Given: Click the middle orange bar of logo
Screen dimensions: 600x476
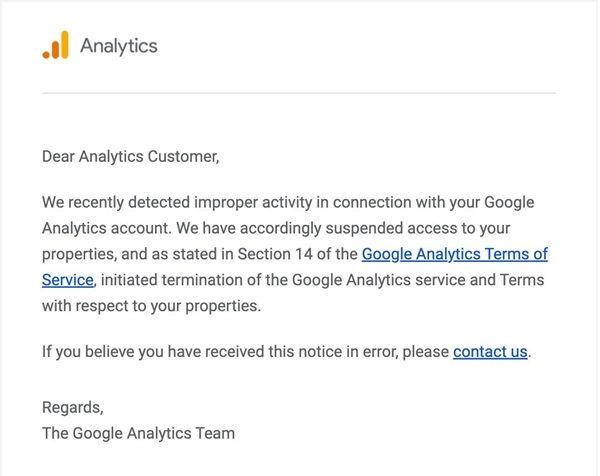Looking at the screenshot, I should point(55,49).
